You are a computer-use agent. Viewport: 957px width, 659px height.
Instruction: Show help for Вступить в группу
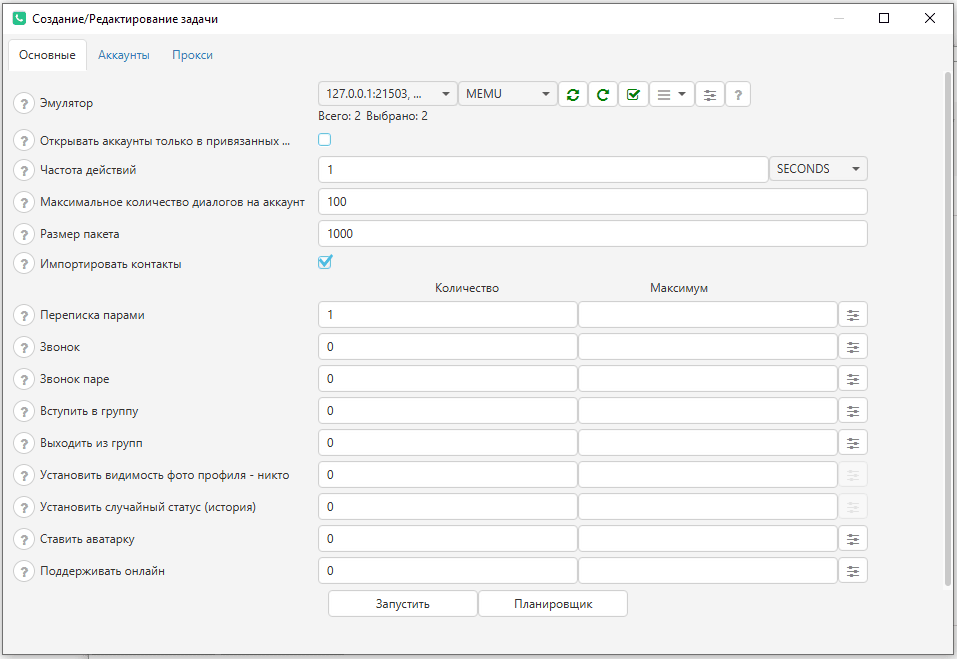pyautogui.click(x=24, y=411)
